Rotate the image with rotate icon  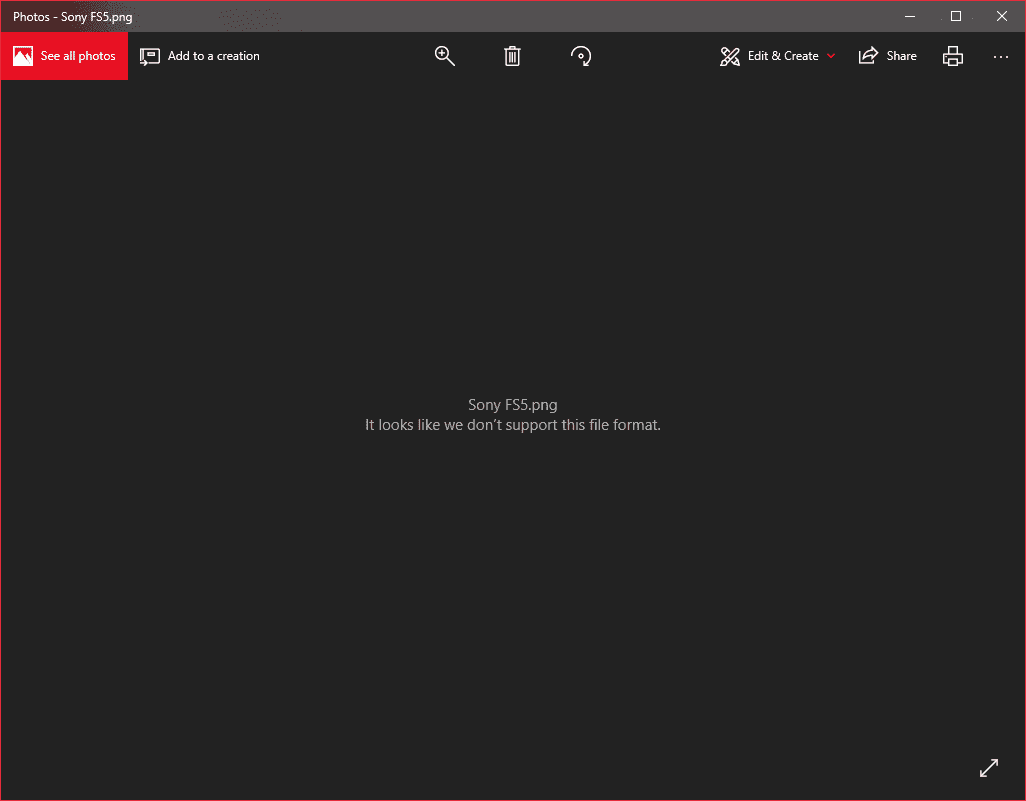580,56
